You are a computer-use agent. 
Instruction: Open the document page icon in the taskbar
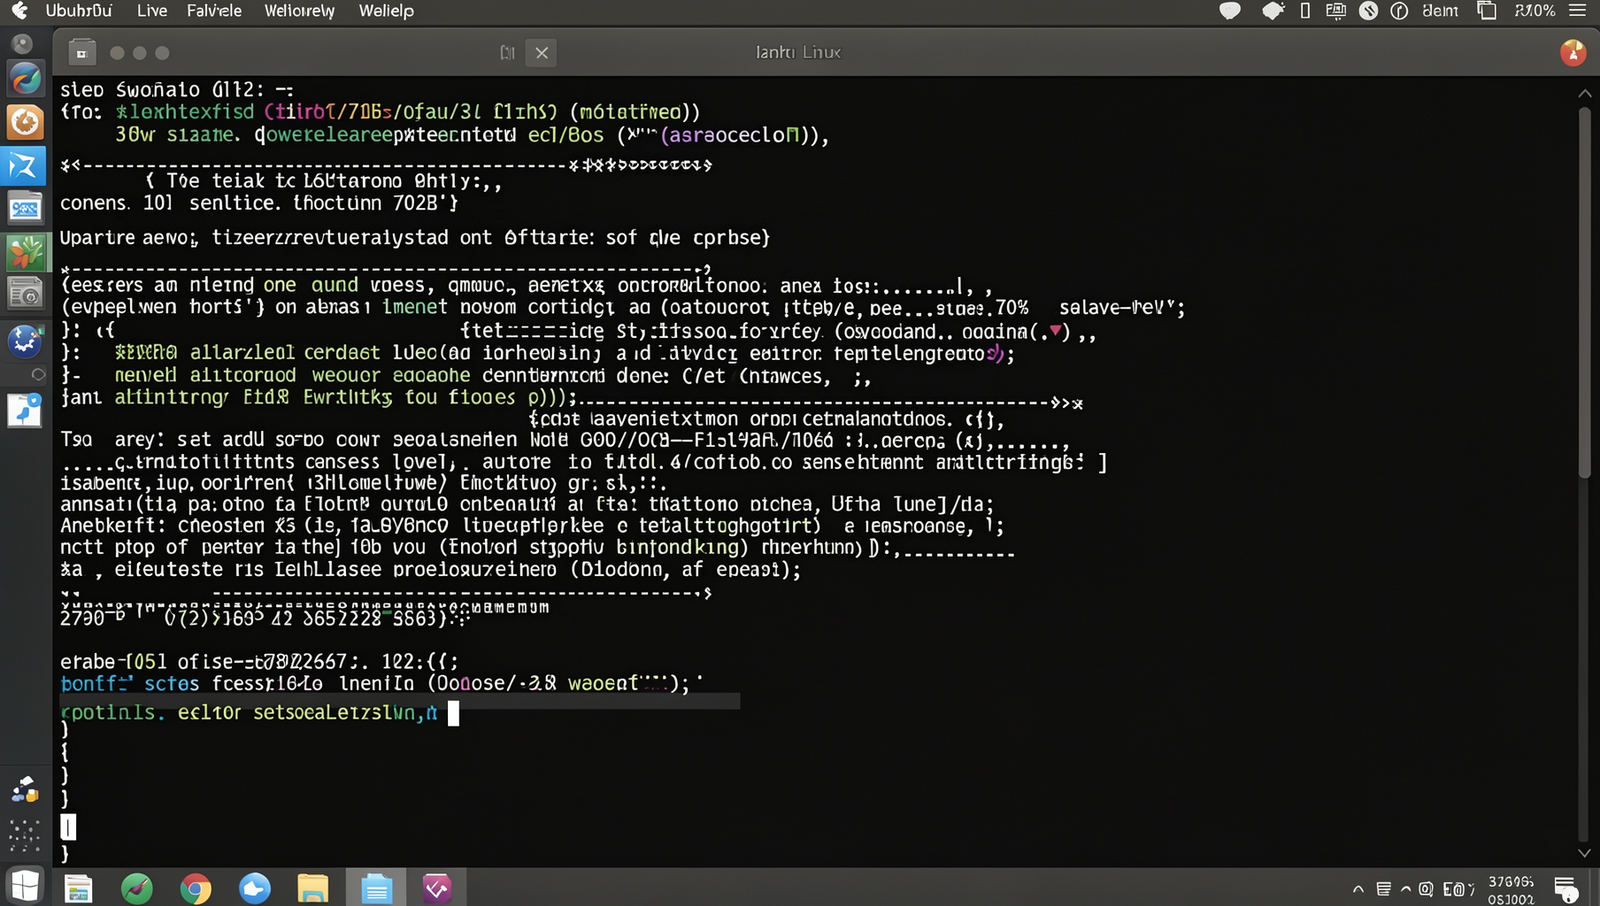[78, 888]
